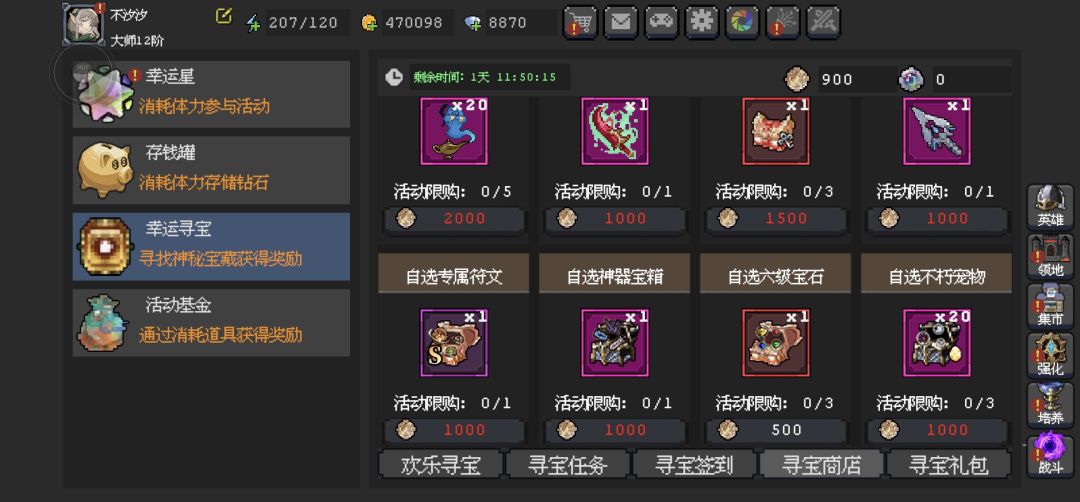Screen dimensions: 1080x502
Task: Open 英雄 helmet icon on right sidebar
Action: point(1050,207)
